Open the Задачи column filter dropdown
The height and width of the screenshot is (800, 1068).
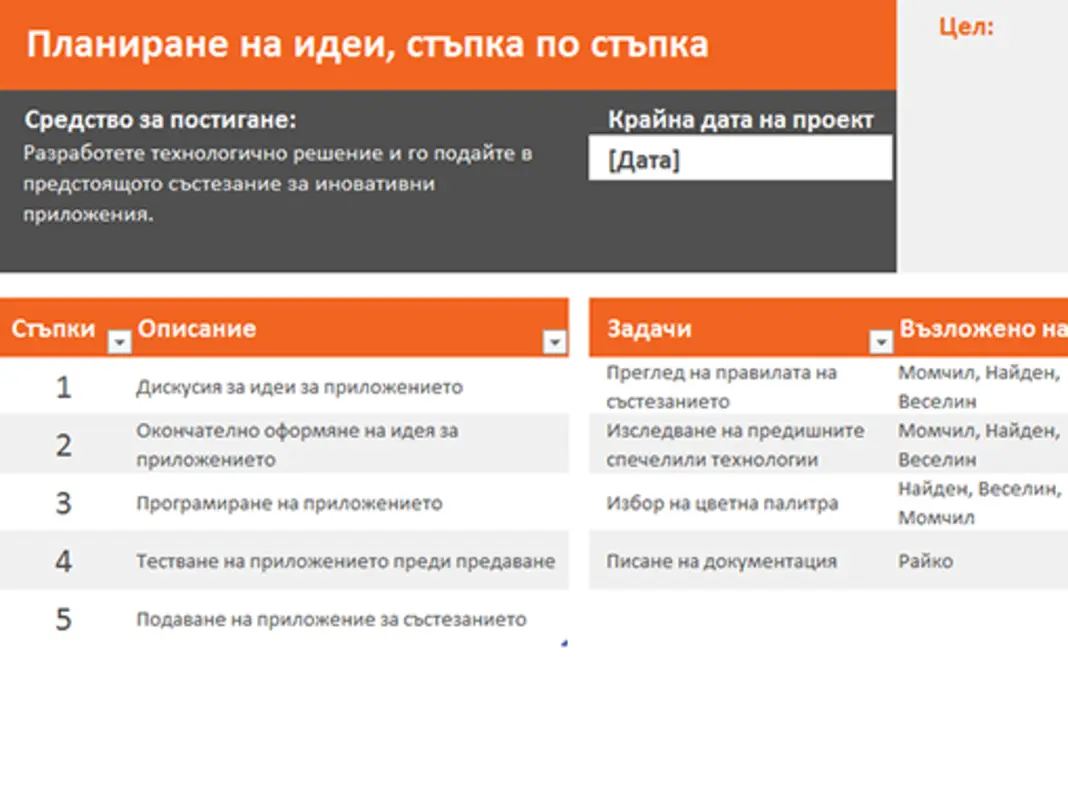(x=881, y=341)
